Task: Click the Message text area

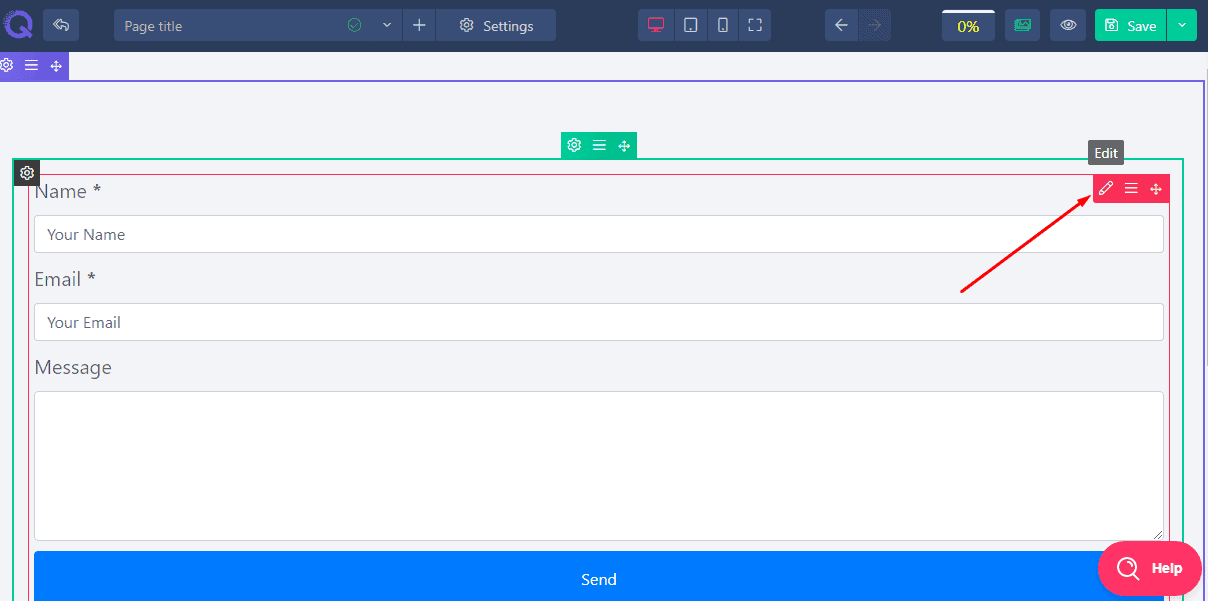Action: pyautogui.click(x=599, y=466)
